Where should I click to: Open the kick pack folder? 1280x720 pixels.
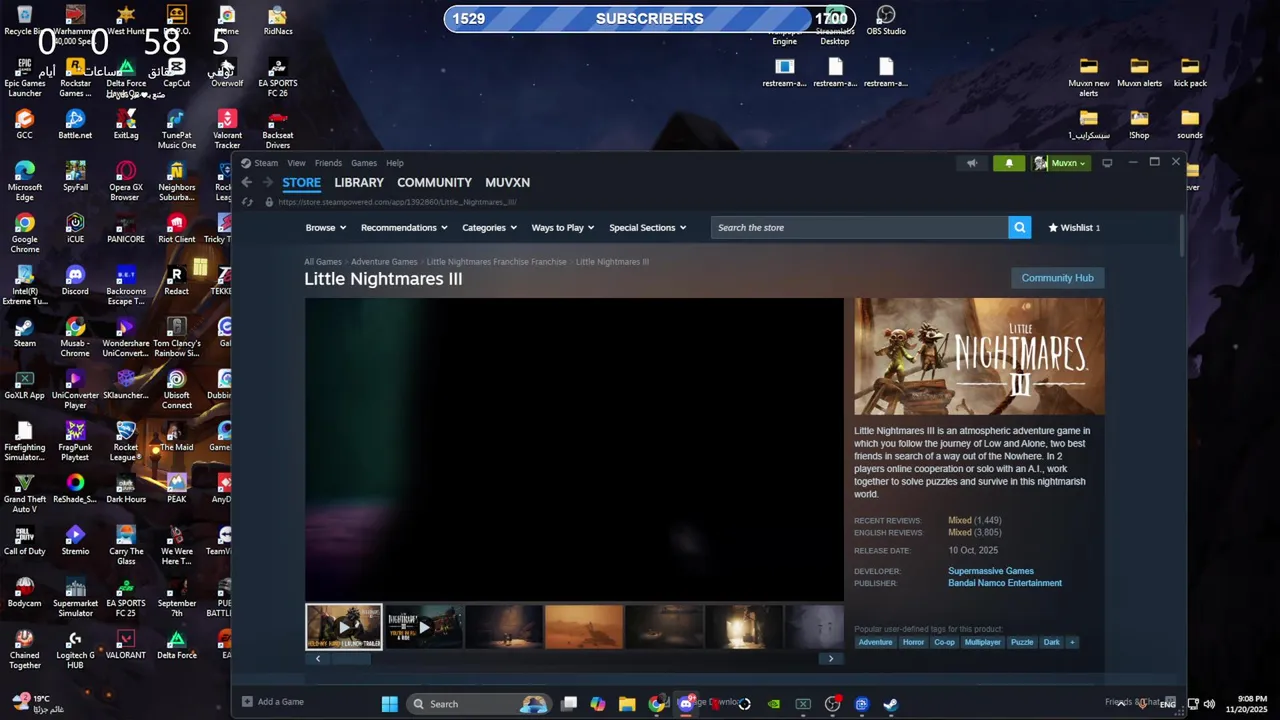(1190, 72)
